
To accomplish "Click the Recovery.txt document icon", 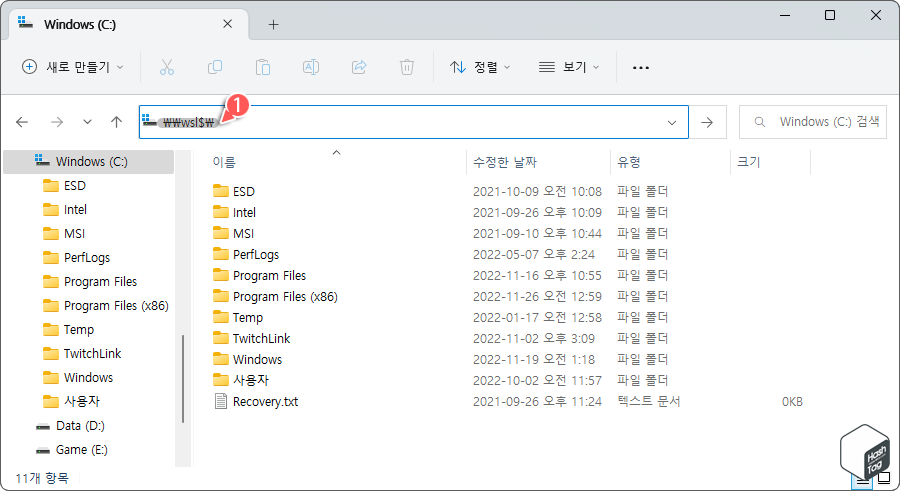I will click(220, 401).
